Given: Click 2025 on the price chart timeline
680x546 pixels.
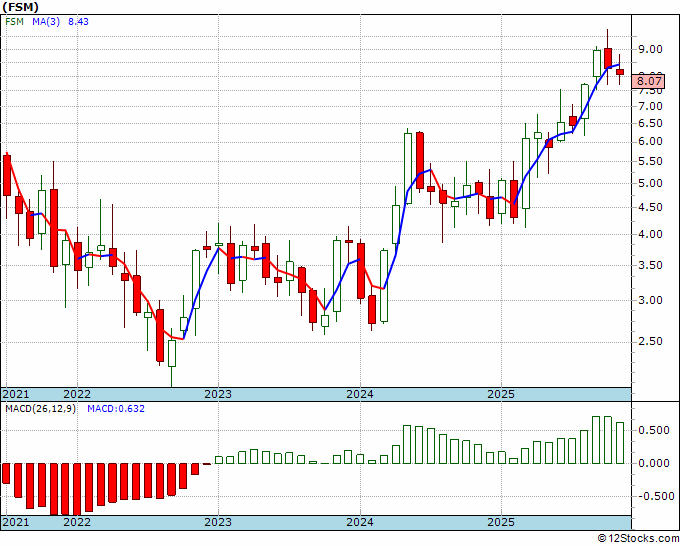Looking at the screenshot, I should coord(501,394).
